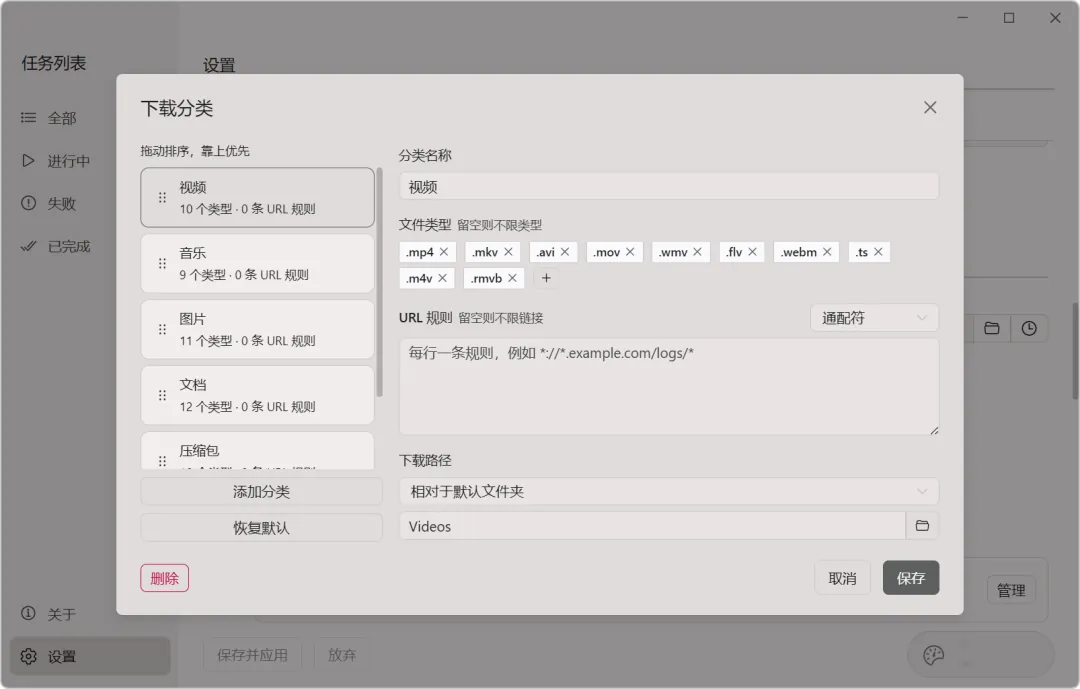Select the 视频 category card
1080x689 pixels.
[258, 198]
